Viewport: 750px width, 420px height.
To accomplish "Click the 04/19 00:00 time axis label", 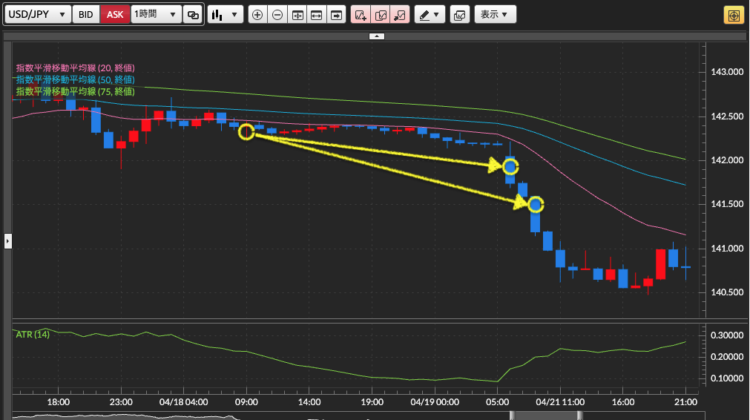I will coord(435,402).
